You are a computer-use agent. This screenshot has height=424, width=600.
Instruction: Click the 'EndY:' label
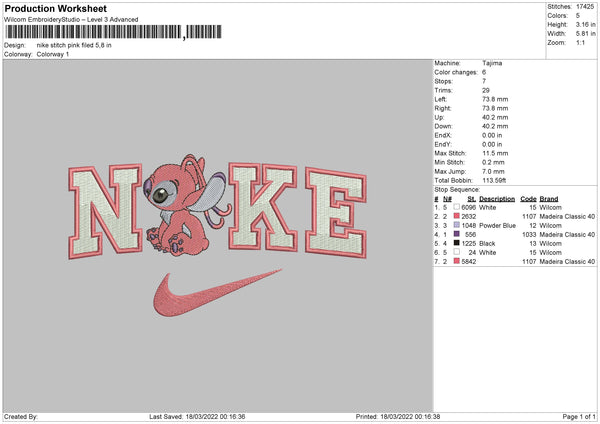(443, 144)
